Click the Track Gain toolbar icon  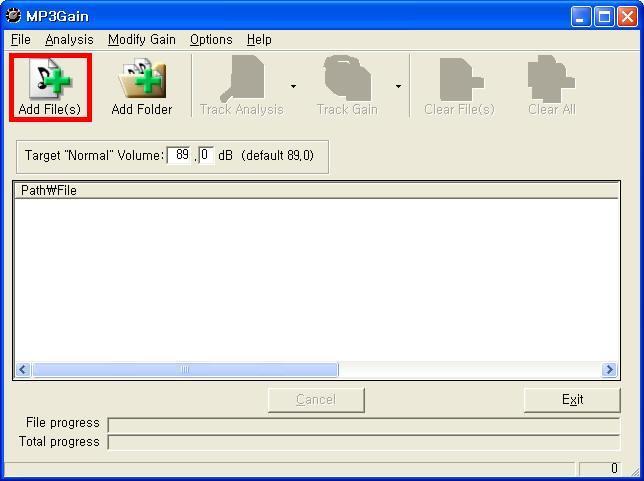(347, 78)
